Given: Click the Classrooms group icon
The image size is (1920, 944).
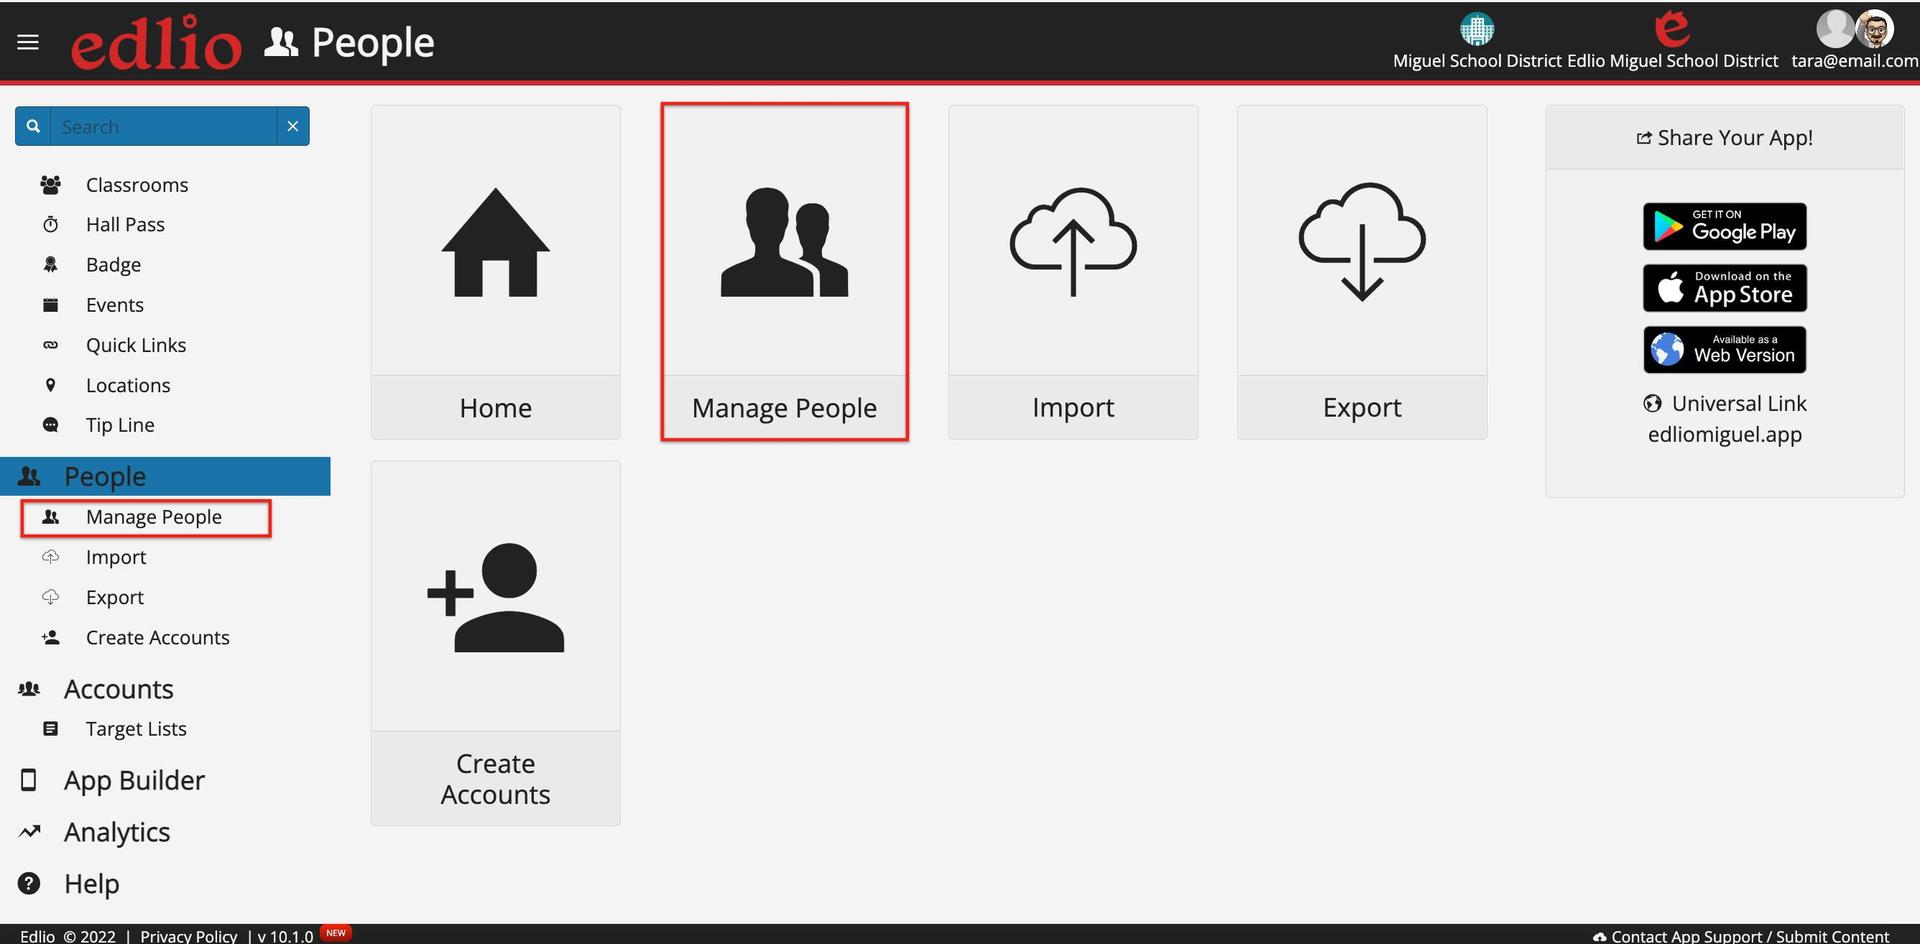Looking at the screenshot, I should point(50,184).
